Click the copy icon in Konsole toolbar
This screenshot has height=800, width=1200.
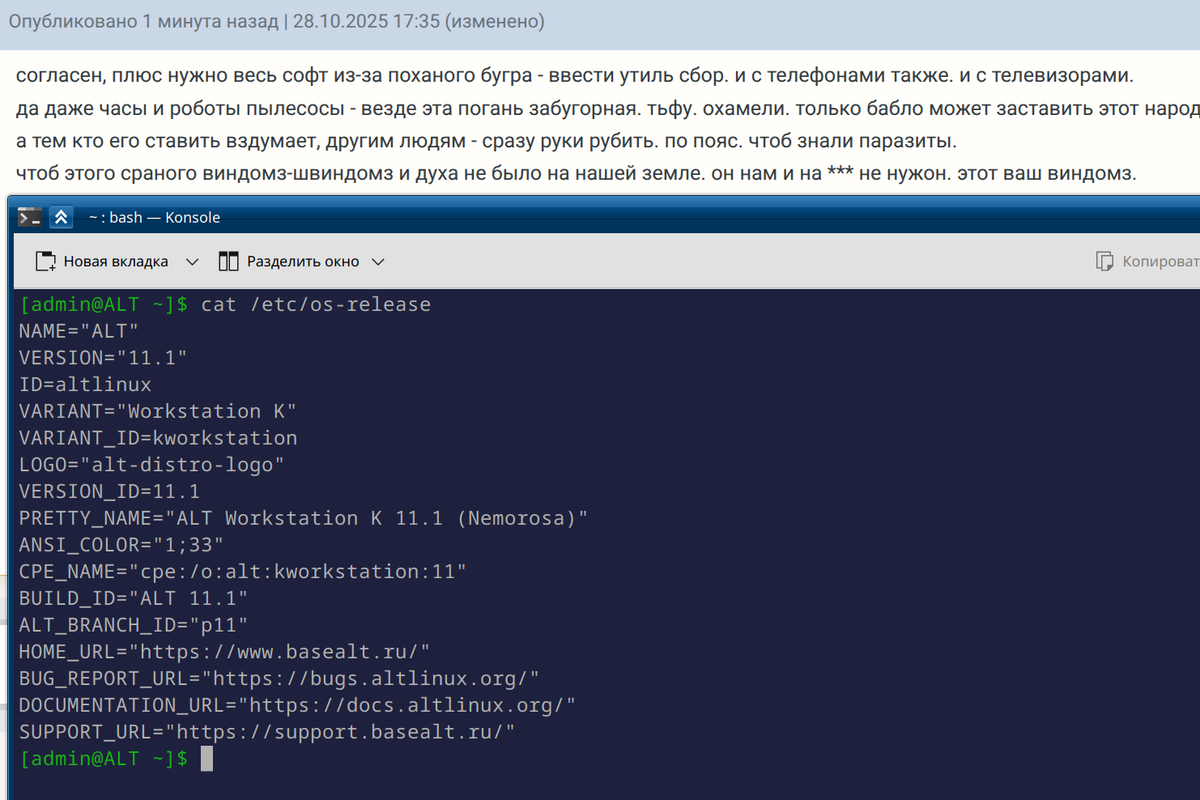1105,262
